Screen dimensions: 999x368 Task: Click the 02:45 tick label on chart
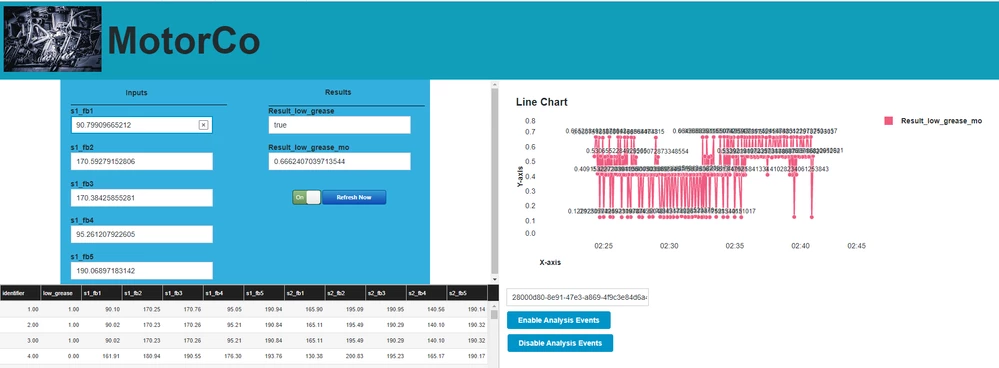856,246
